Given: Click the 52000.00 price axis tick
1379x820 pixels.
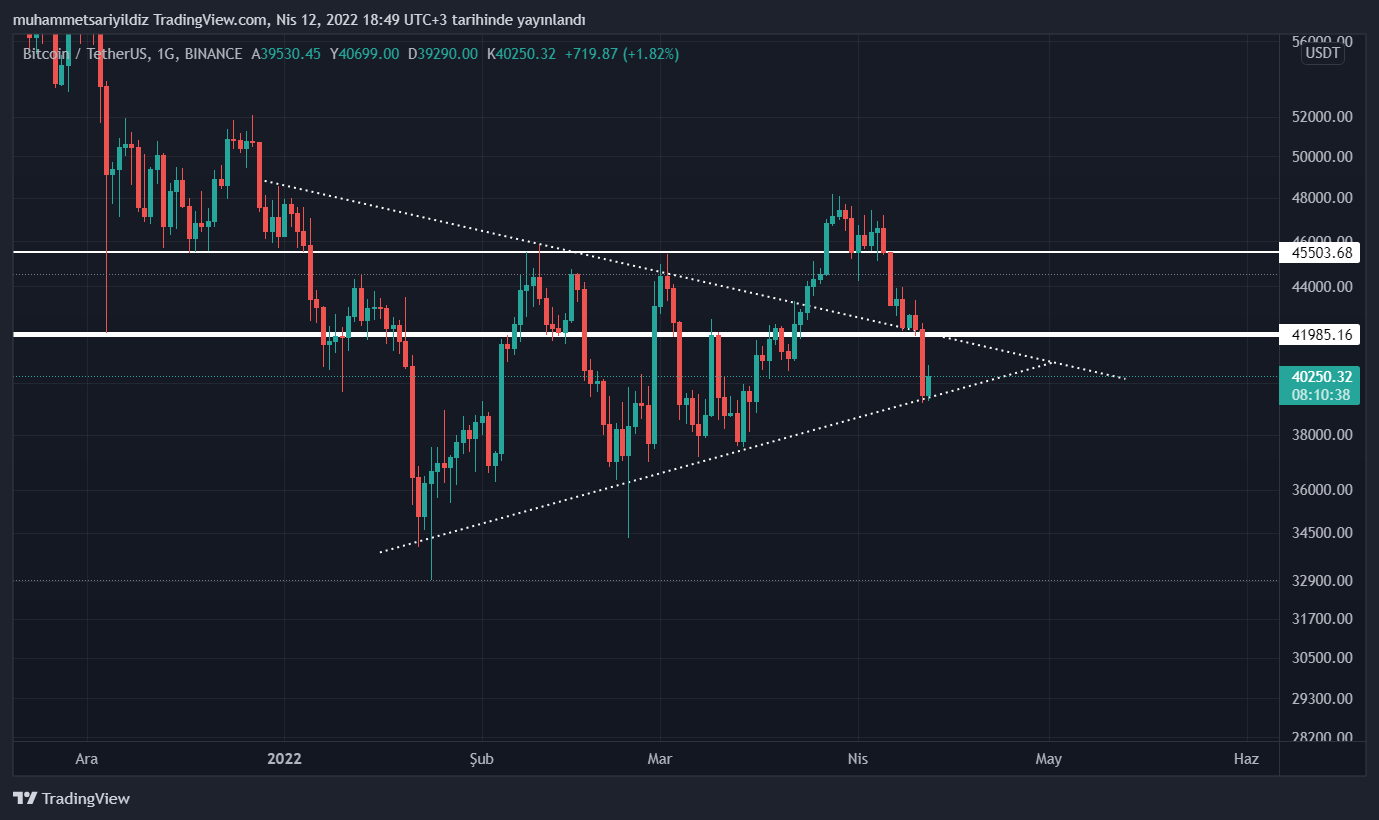Looking at the screenshot, I should coord(1322,117).
